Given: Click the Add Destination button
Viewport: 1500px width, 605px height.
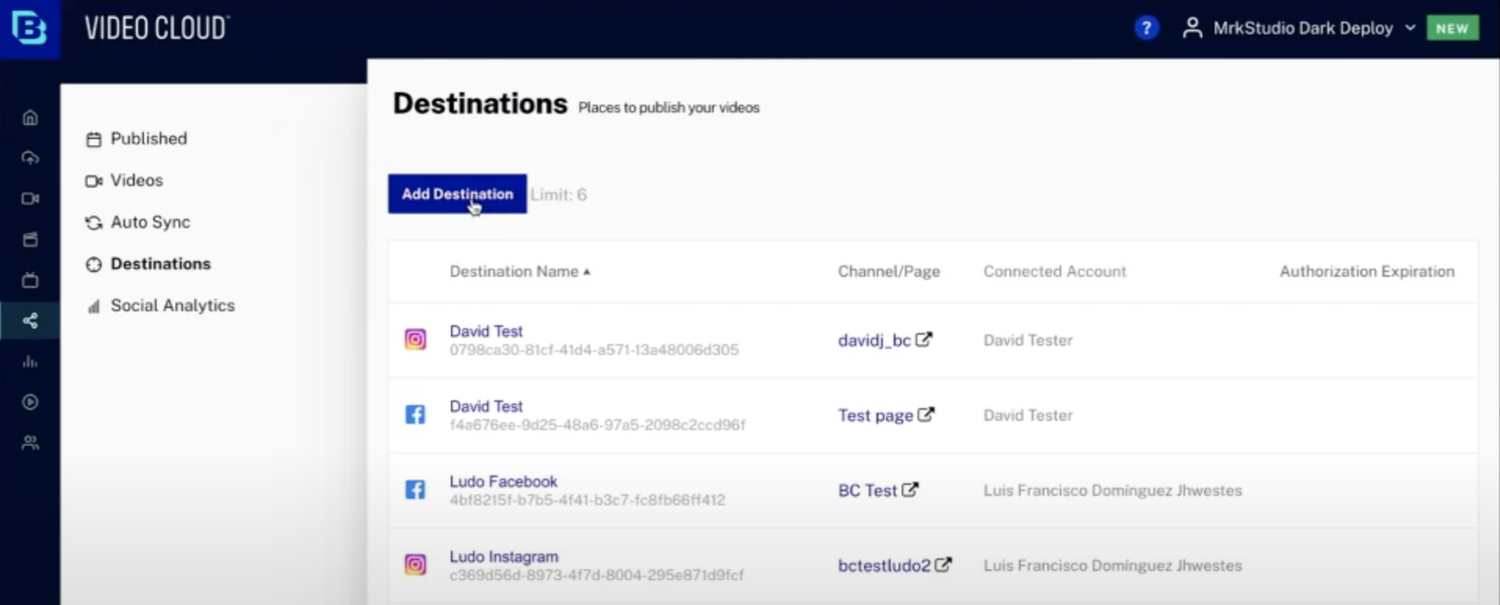Looking at the screenshot, I should point(457,194).
